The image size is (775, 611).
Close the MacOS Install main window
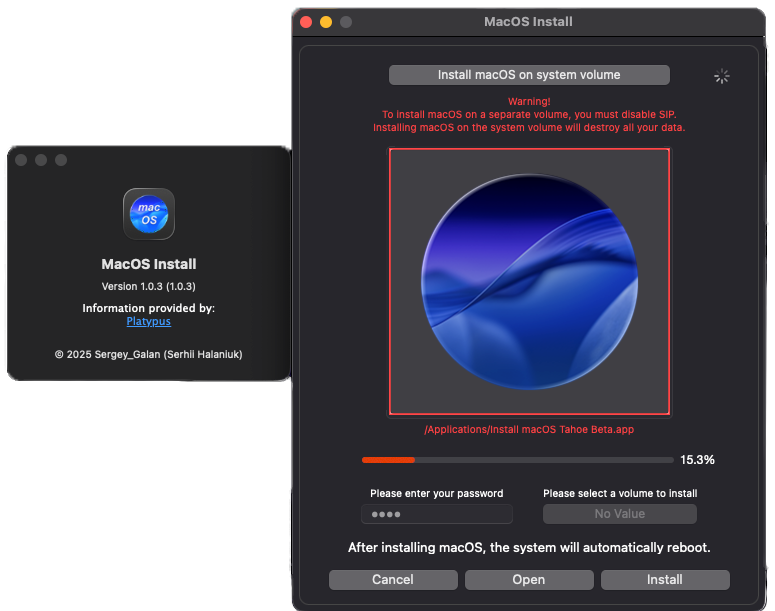pyautogui.click(x=306, y=22)
